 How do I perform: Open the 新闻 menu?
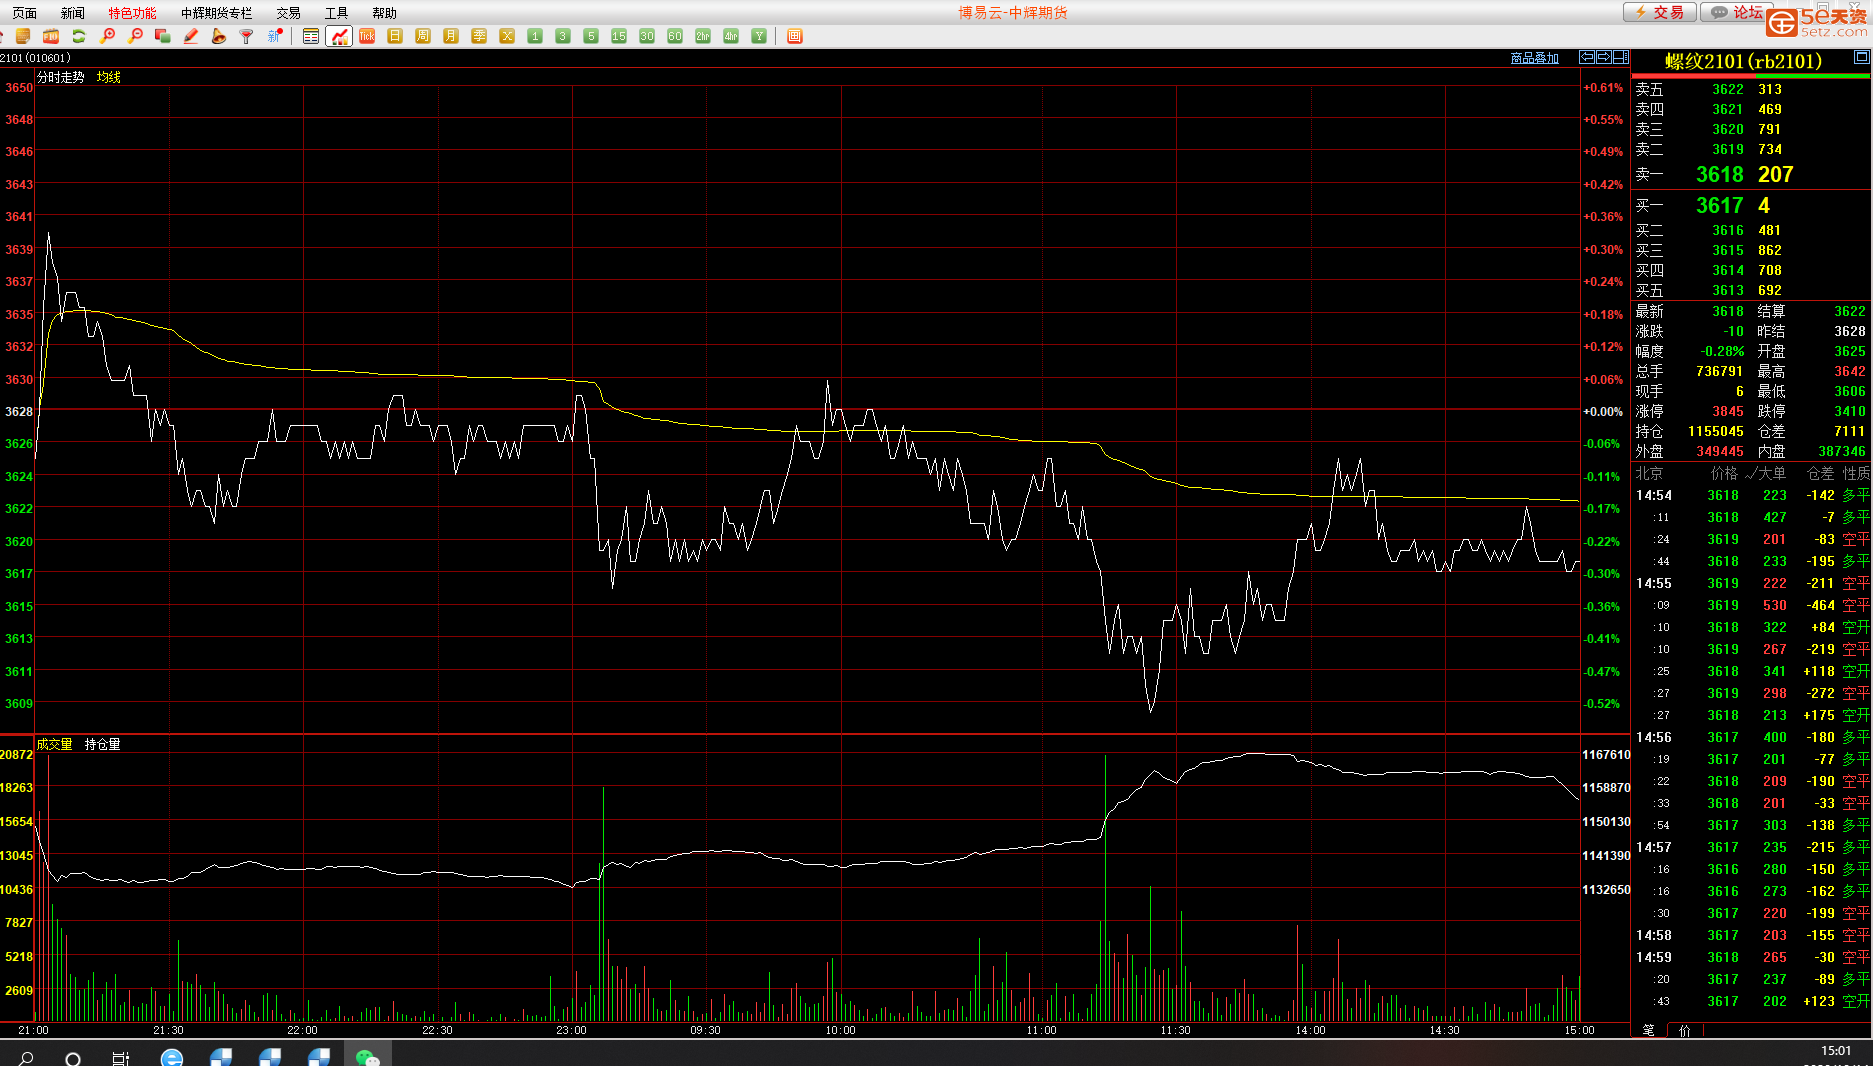pyautogui.click(x=73, y=13)
